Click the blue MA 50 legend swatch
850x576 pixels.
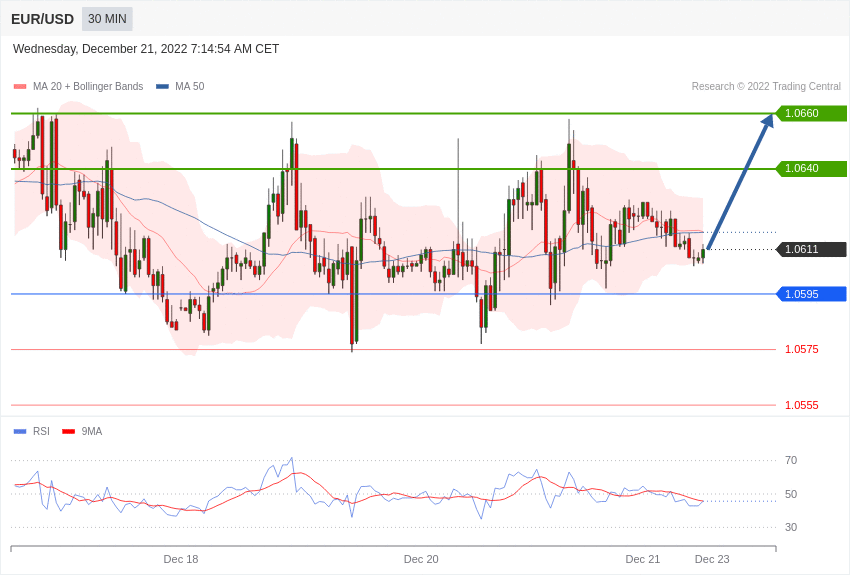tap(162, 87)
